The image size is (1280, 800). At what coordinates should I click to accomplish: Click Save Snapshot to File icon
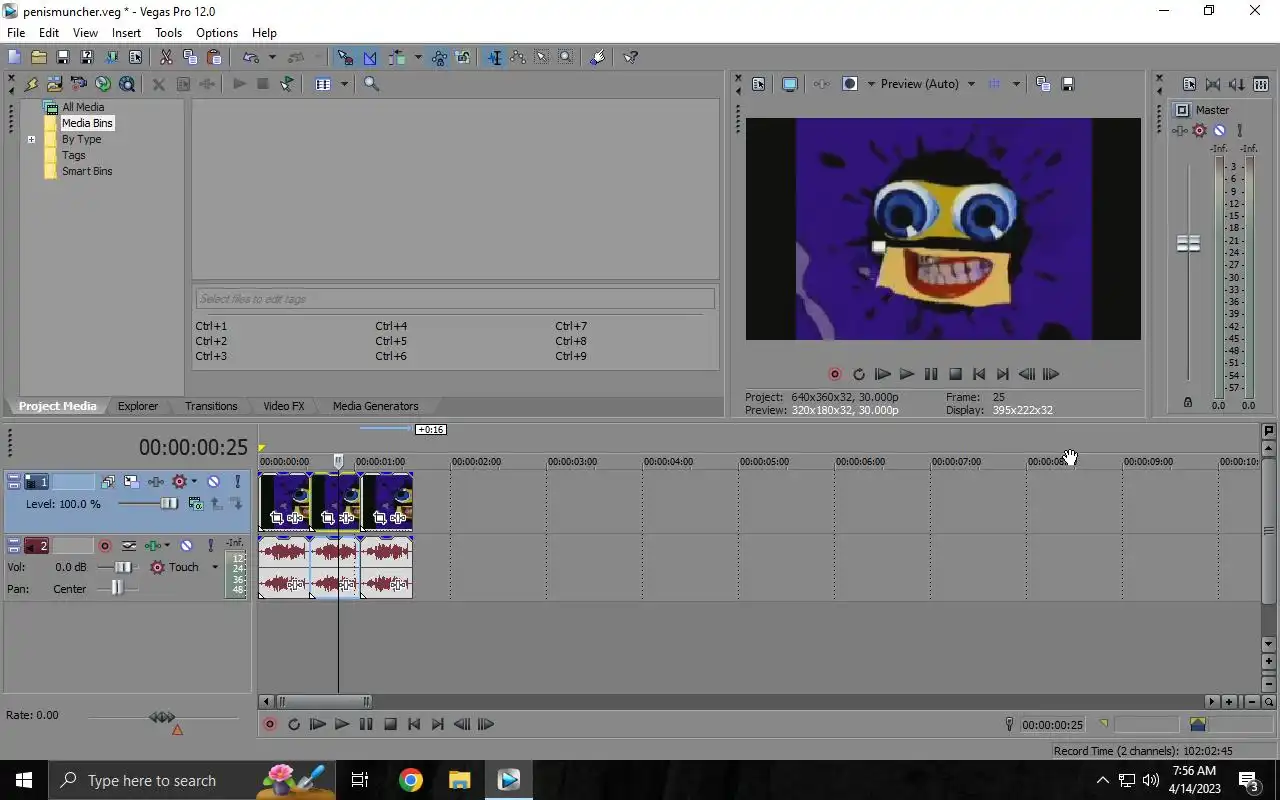[1067, 84]
